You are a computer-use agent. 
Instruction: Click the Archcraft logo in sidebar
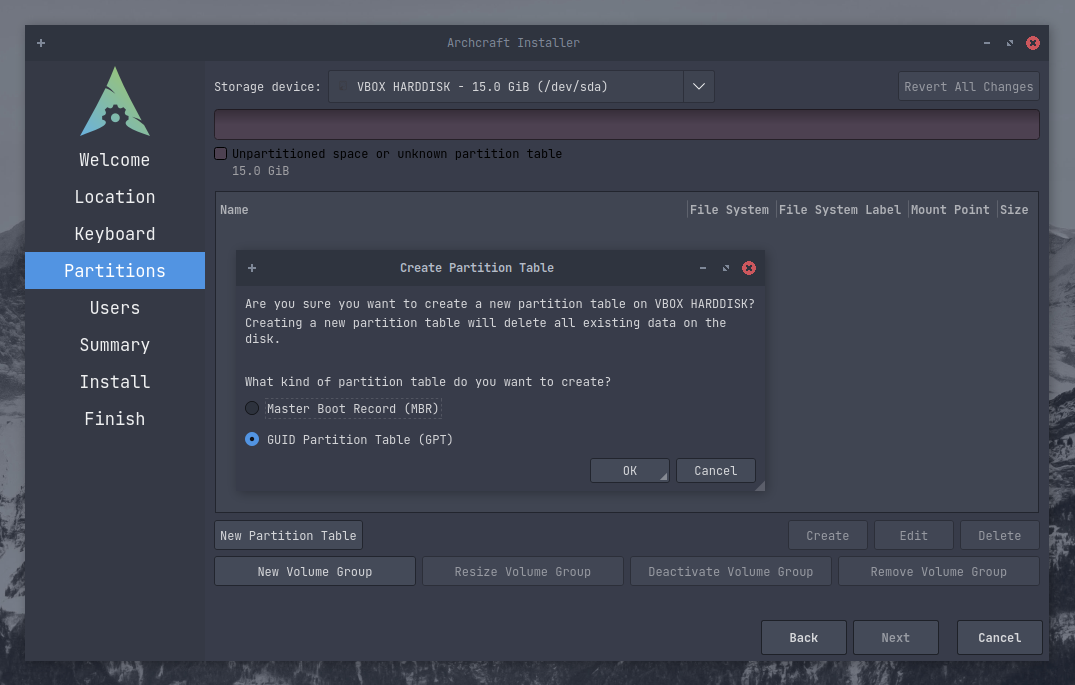coord(115,101)
